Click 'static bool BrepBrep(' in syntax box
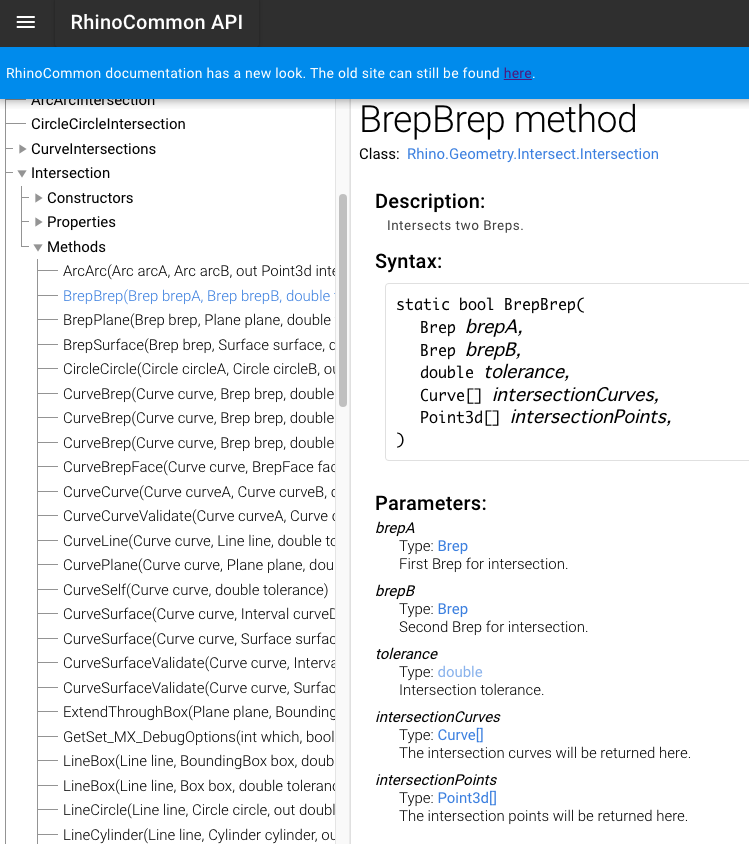Image resolution: width=749 pixels, height=844 pixels. 490,305
